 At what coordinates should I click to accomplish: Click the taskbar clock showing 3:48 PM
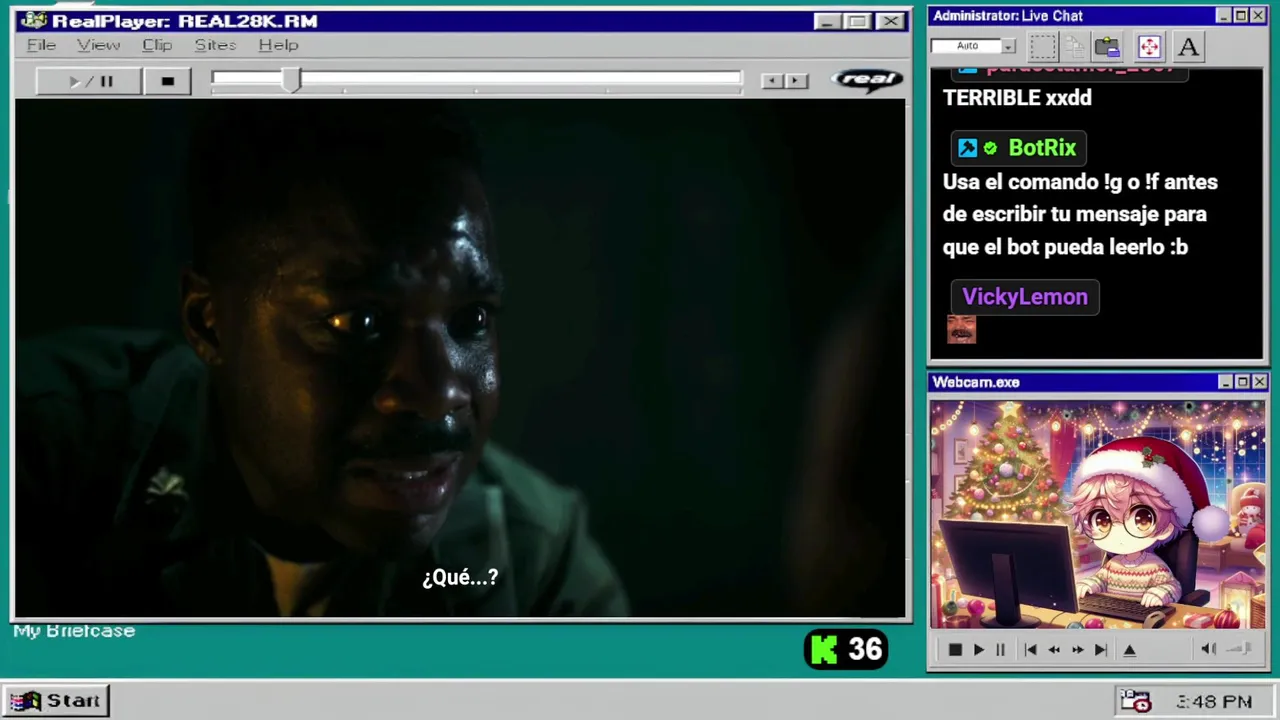click(1214, 702)
